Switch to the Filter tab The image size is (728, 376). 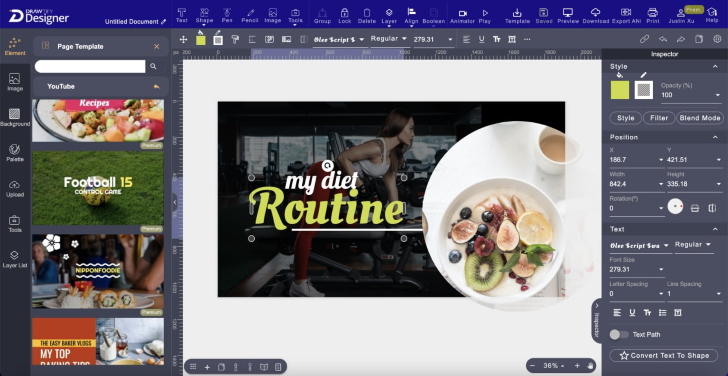pyautogui.click(x=659, y=118)
